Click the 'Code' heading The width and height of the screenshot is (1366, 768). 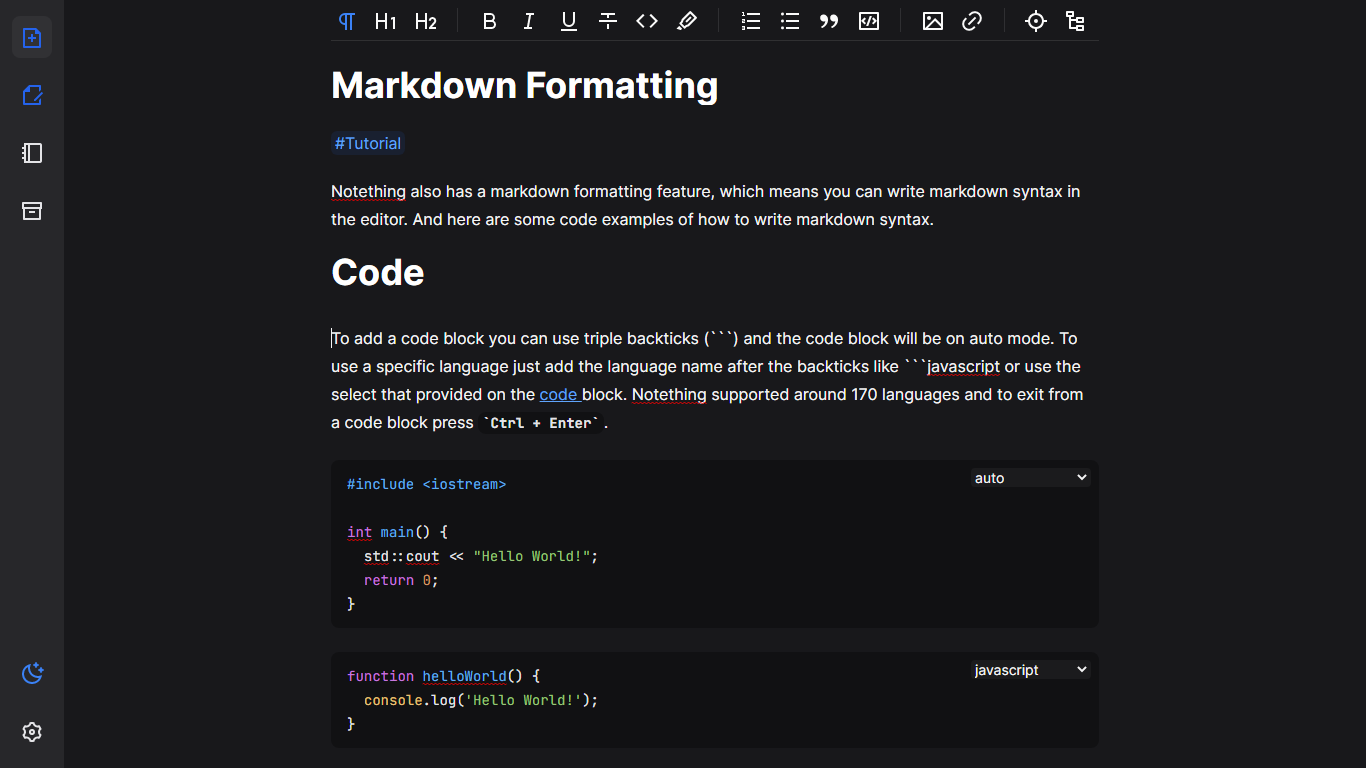click(377, 272)
